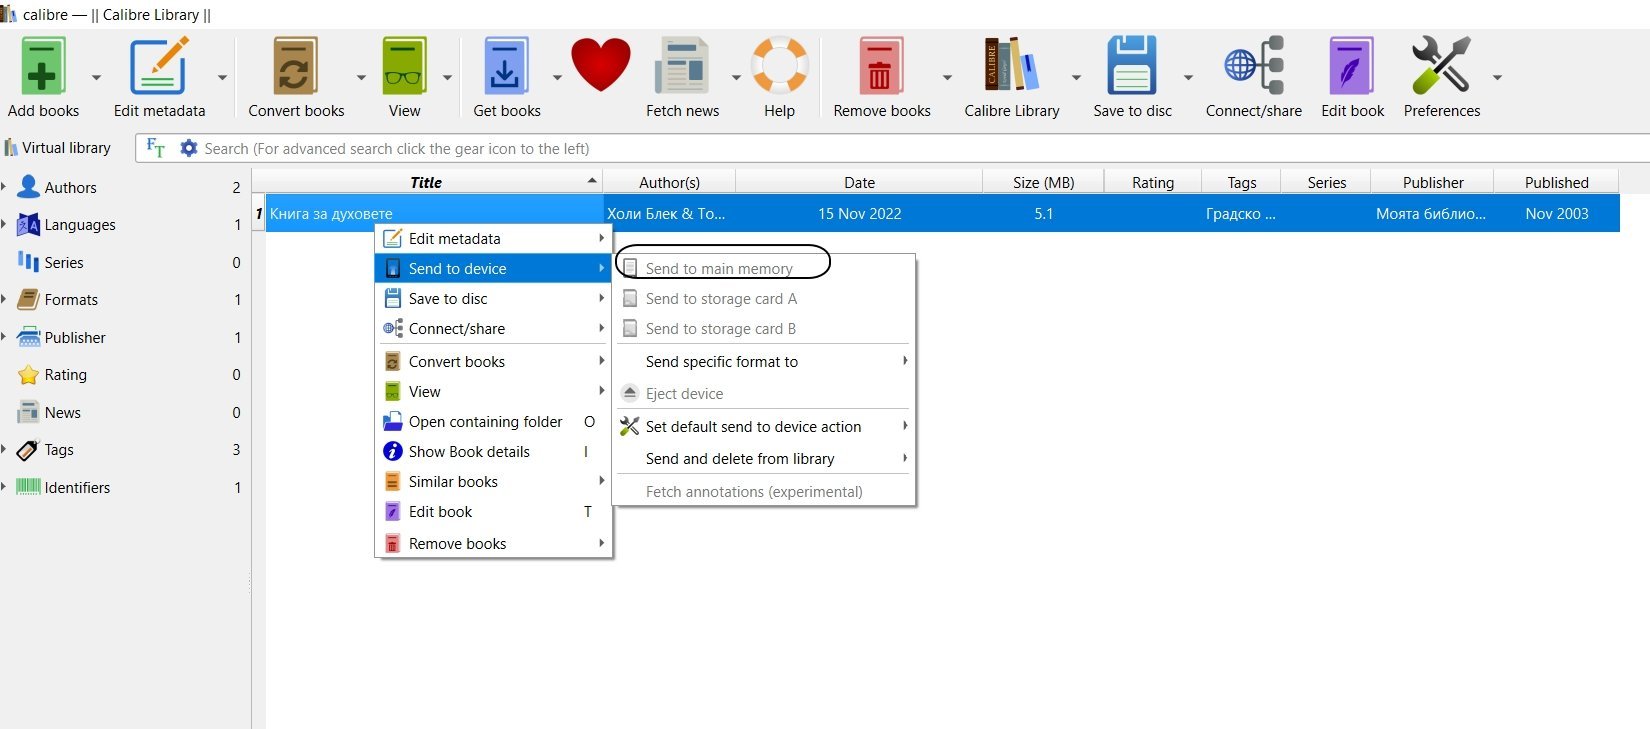The width and height of the screenshot is (1650, 729).
Task: Choose Set default send to device action
Action: 764,426
